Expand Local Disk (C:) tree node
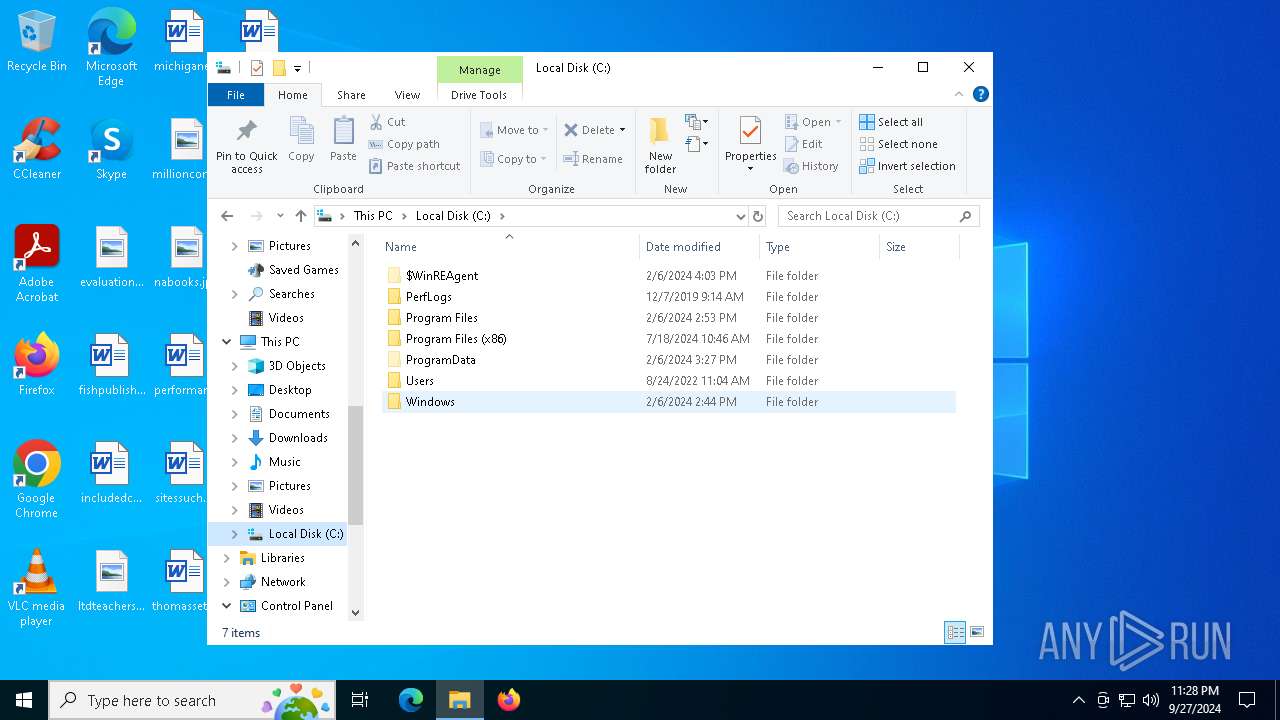1280x720 pixels. click(235, 534)
